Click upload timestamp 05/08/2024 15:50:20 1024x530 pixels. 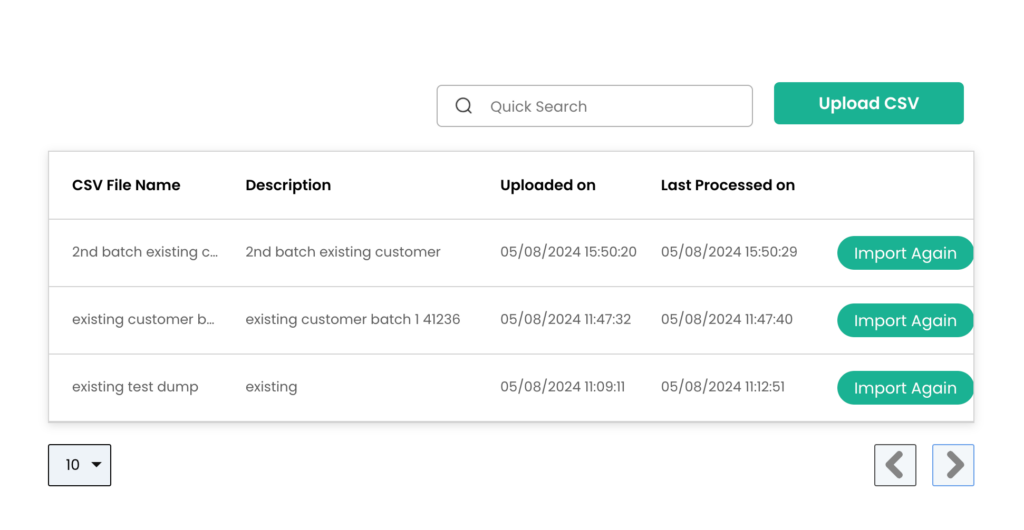pos(568,252)
